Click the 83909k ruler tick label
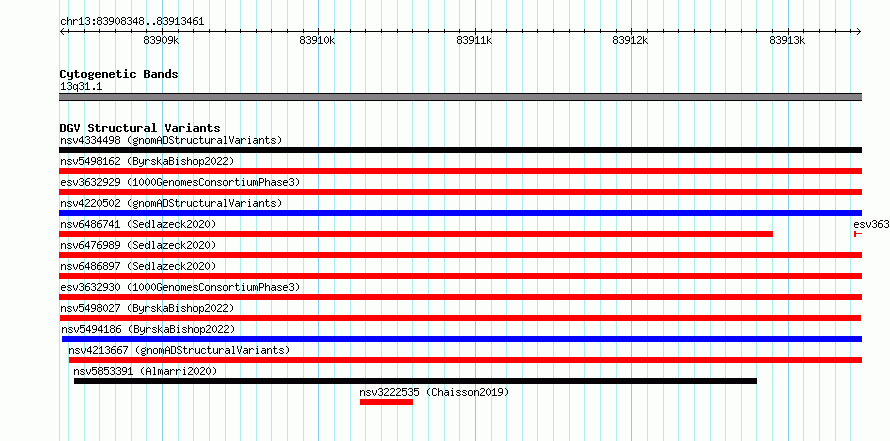Image resolution: width=890 pixels, height=441 pixels. tap(162, 41)
